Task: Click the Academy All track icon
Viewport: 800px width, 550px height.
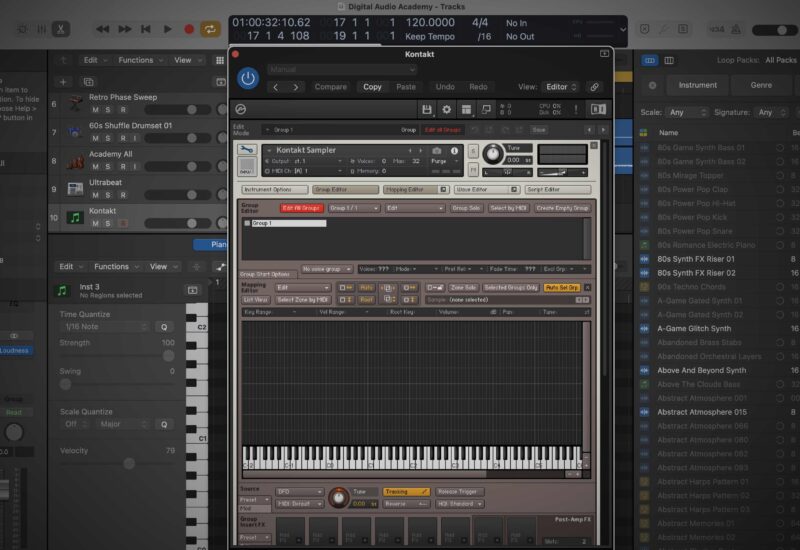Action: 75,161
